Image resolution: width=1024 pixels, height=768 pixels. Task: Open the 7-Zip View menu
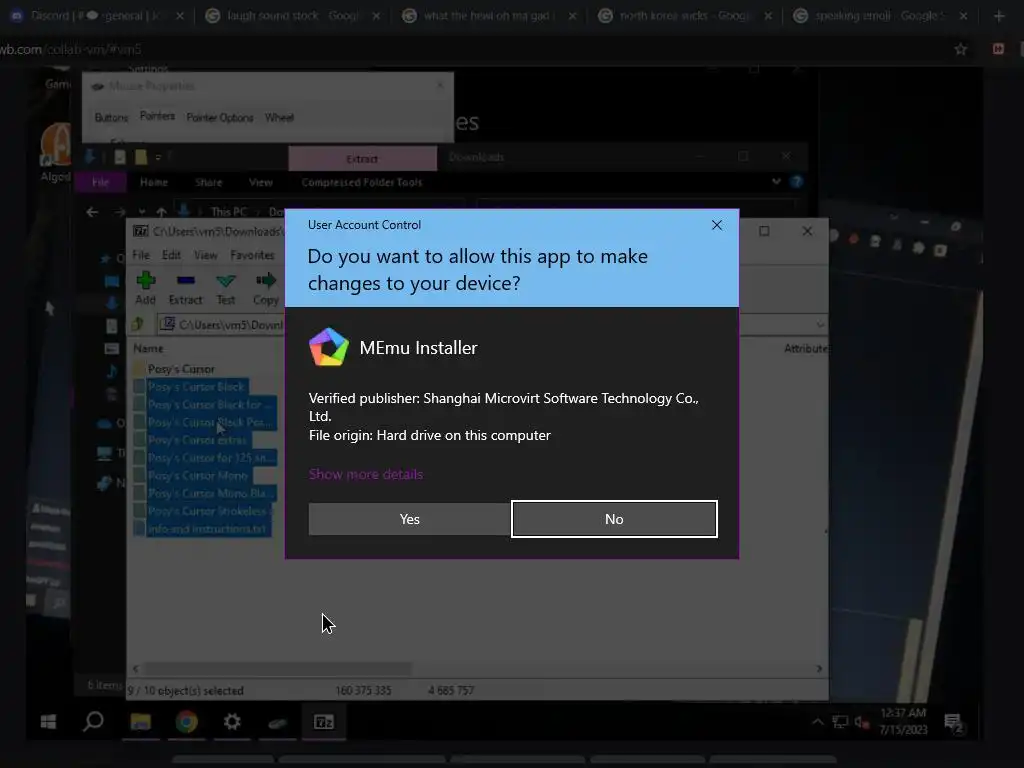coord(206,255)
